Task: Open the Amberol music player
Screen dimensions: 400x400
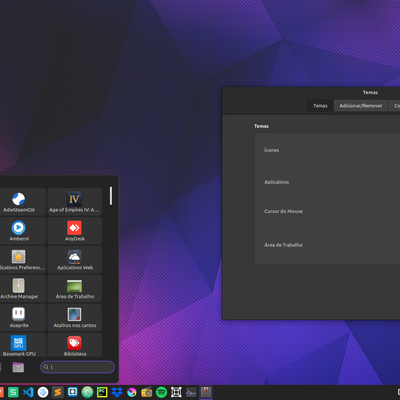Action: pos(19,231)
